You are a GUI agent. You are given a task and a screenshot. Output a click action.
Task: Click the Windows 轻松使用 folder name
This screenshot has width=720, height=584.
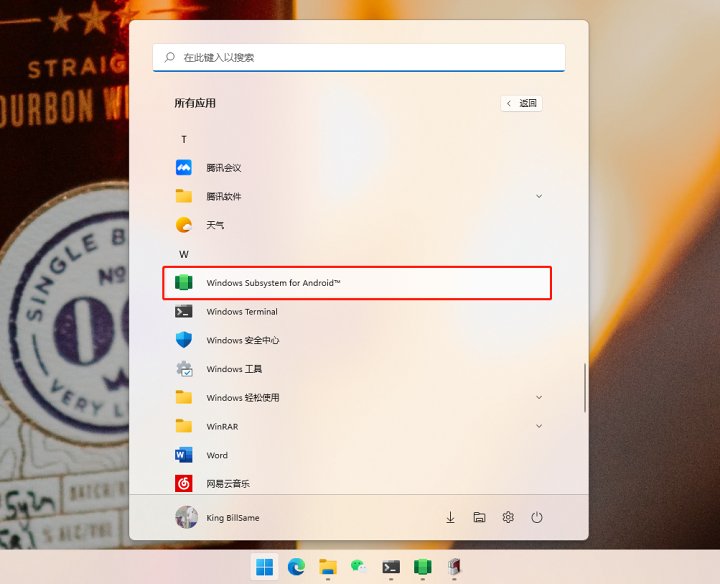(x=242, y=398)
